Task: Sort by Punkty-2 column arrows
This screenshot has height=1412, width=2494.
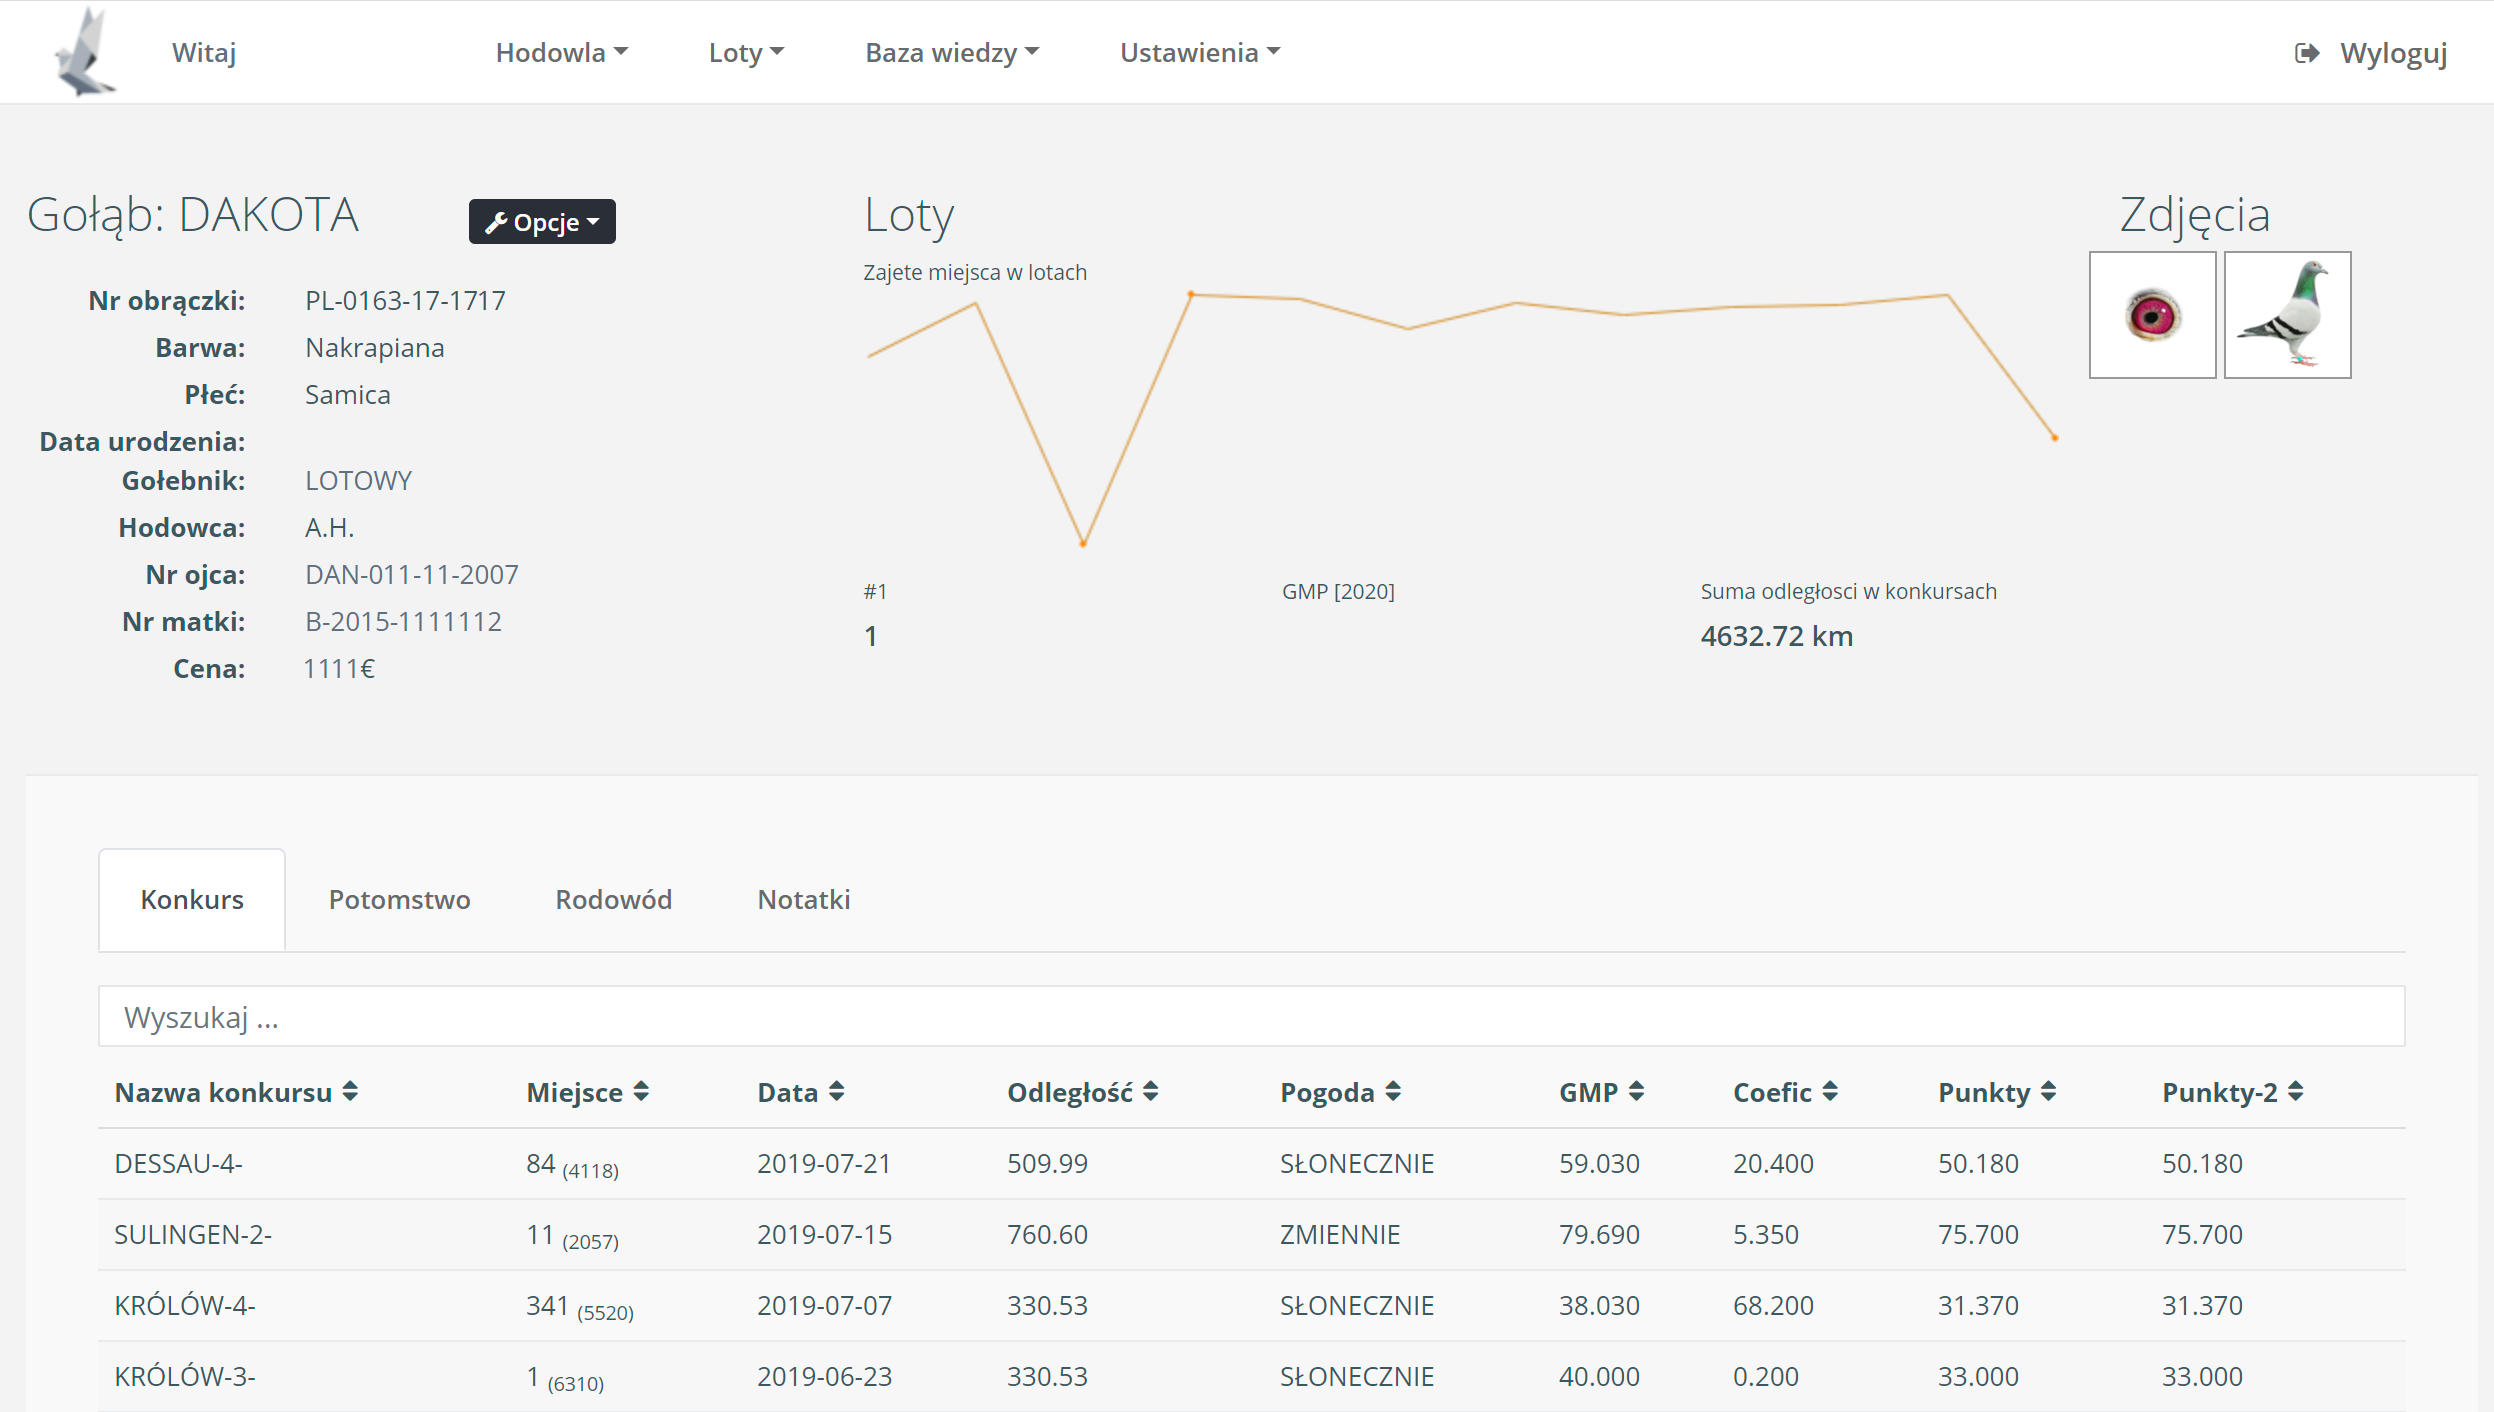Action: 2296,1092
